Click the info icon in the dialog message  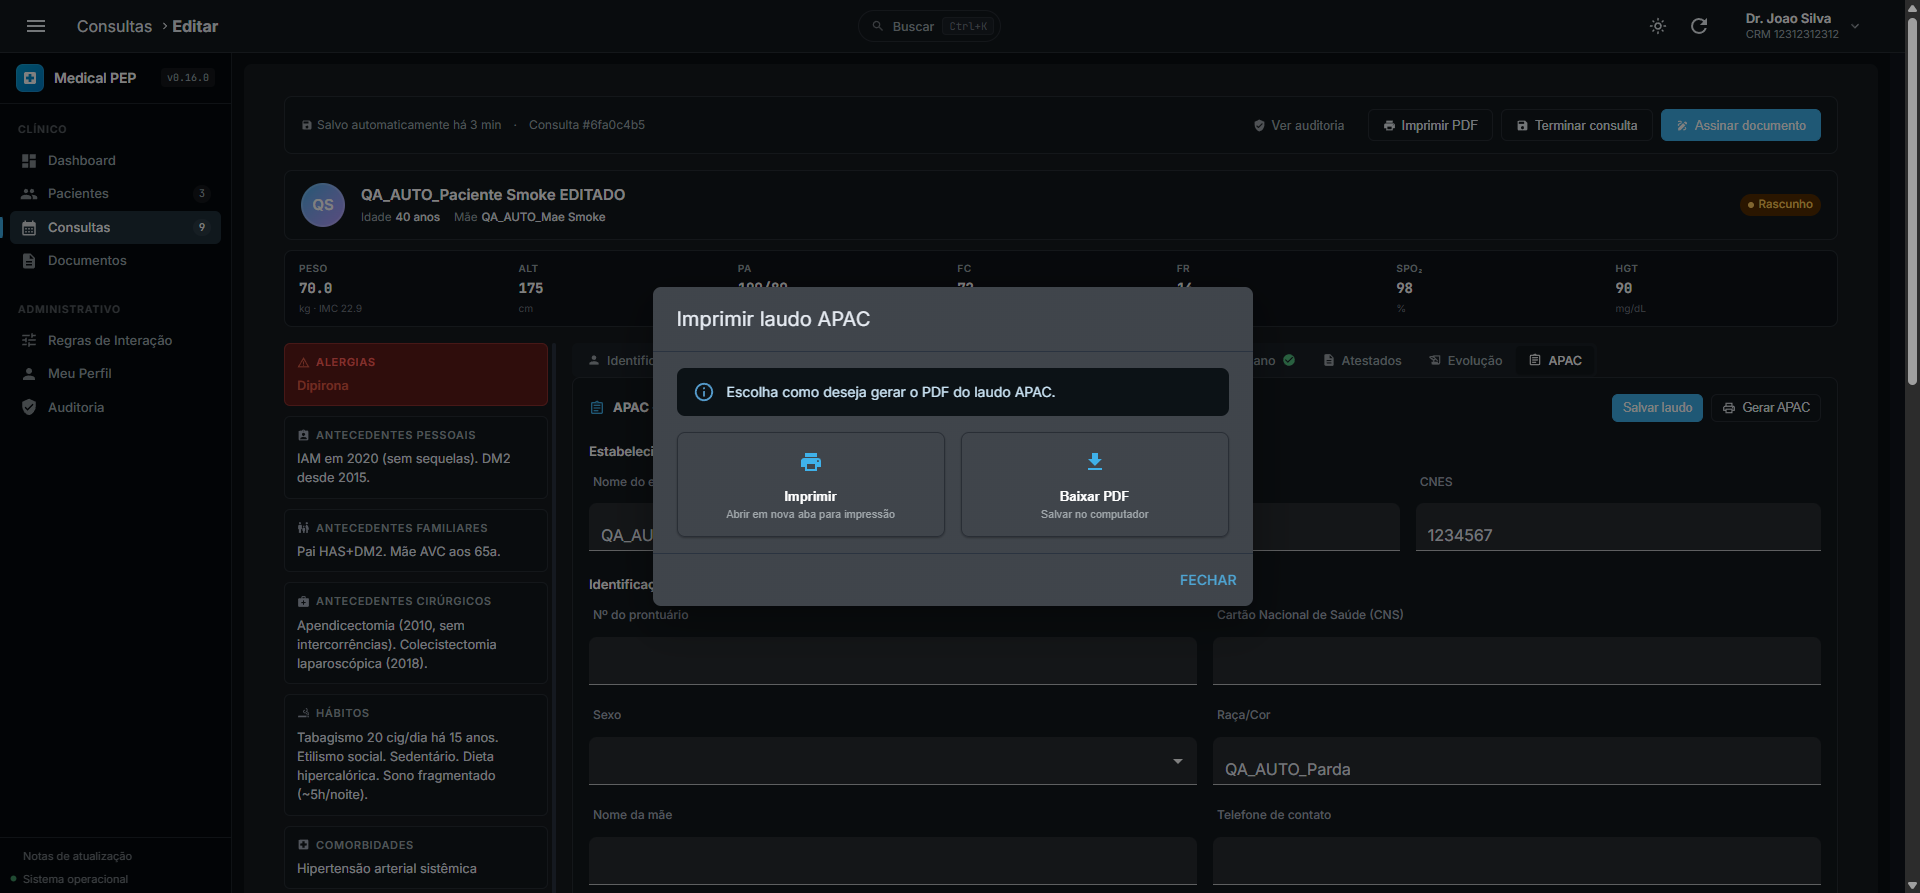[704, 392]
